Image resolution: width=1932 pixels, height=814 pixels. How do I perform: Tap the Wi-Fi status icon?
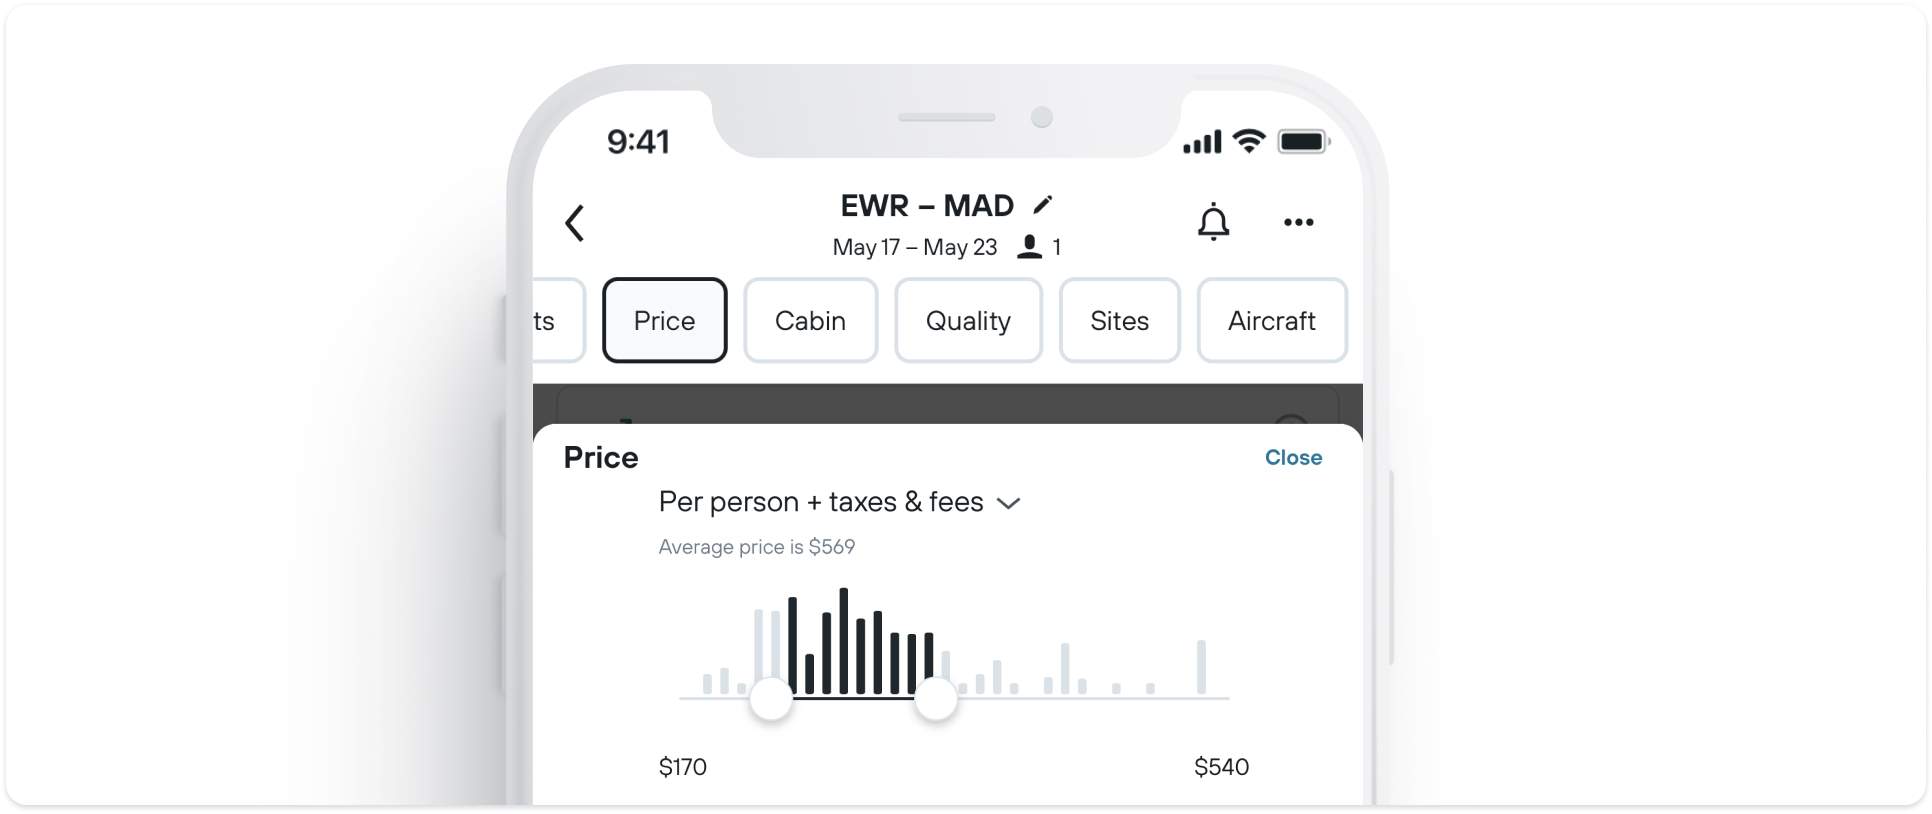(1248, 141)
